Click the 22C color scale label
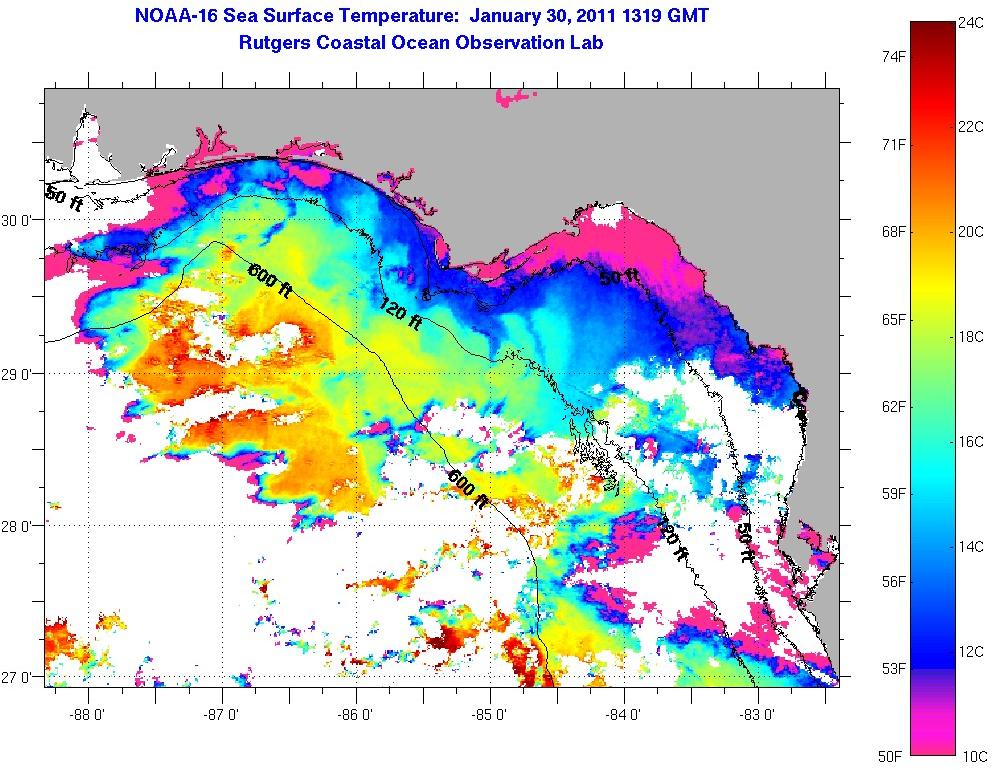 (x=971, y=127)
